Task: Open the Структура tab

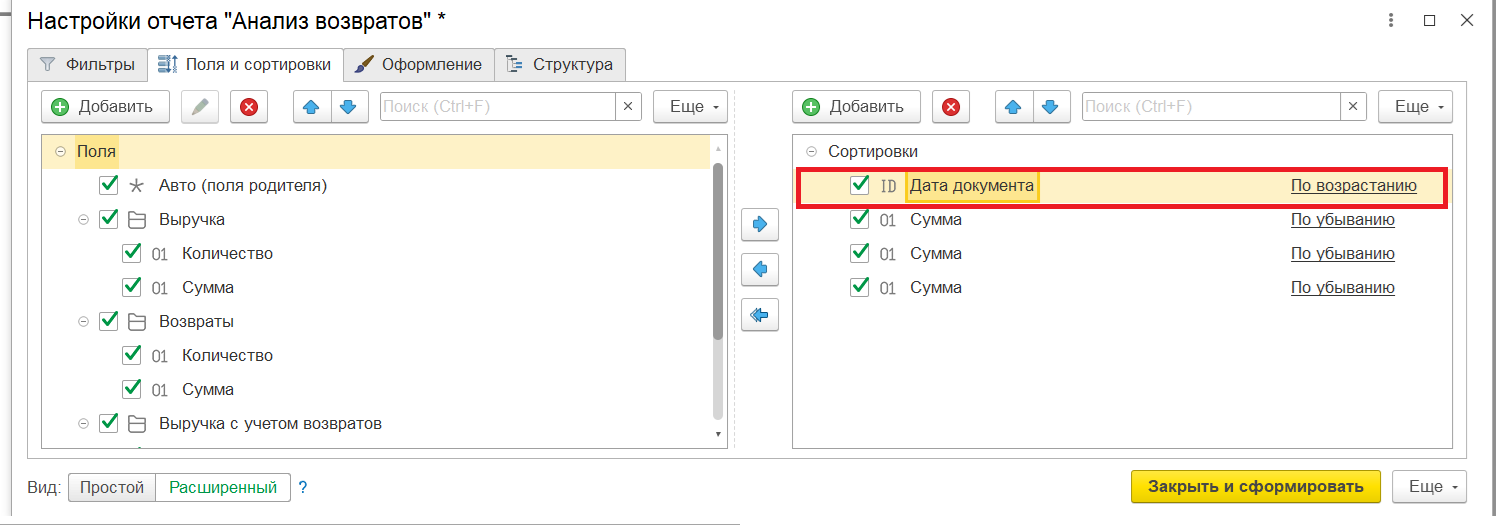Action: [561, 65]
